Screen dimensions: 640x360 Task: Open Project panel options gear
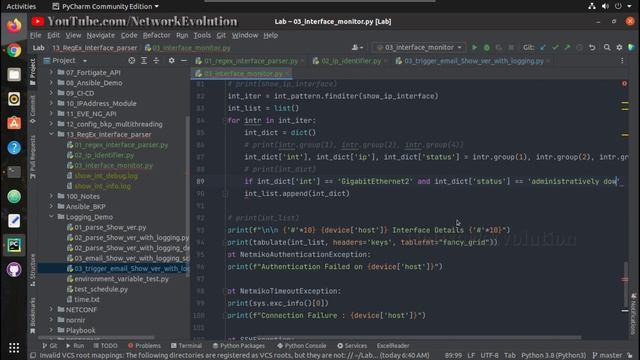click(171, 60)
